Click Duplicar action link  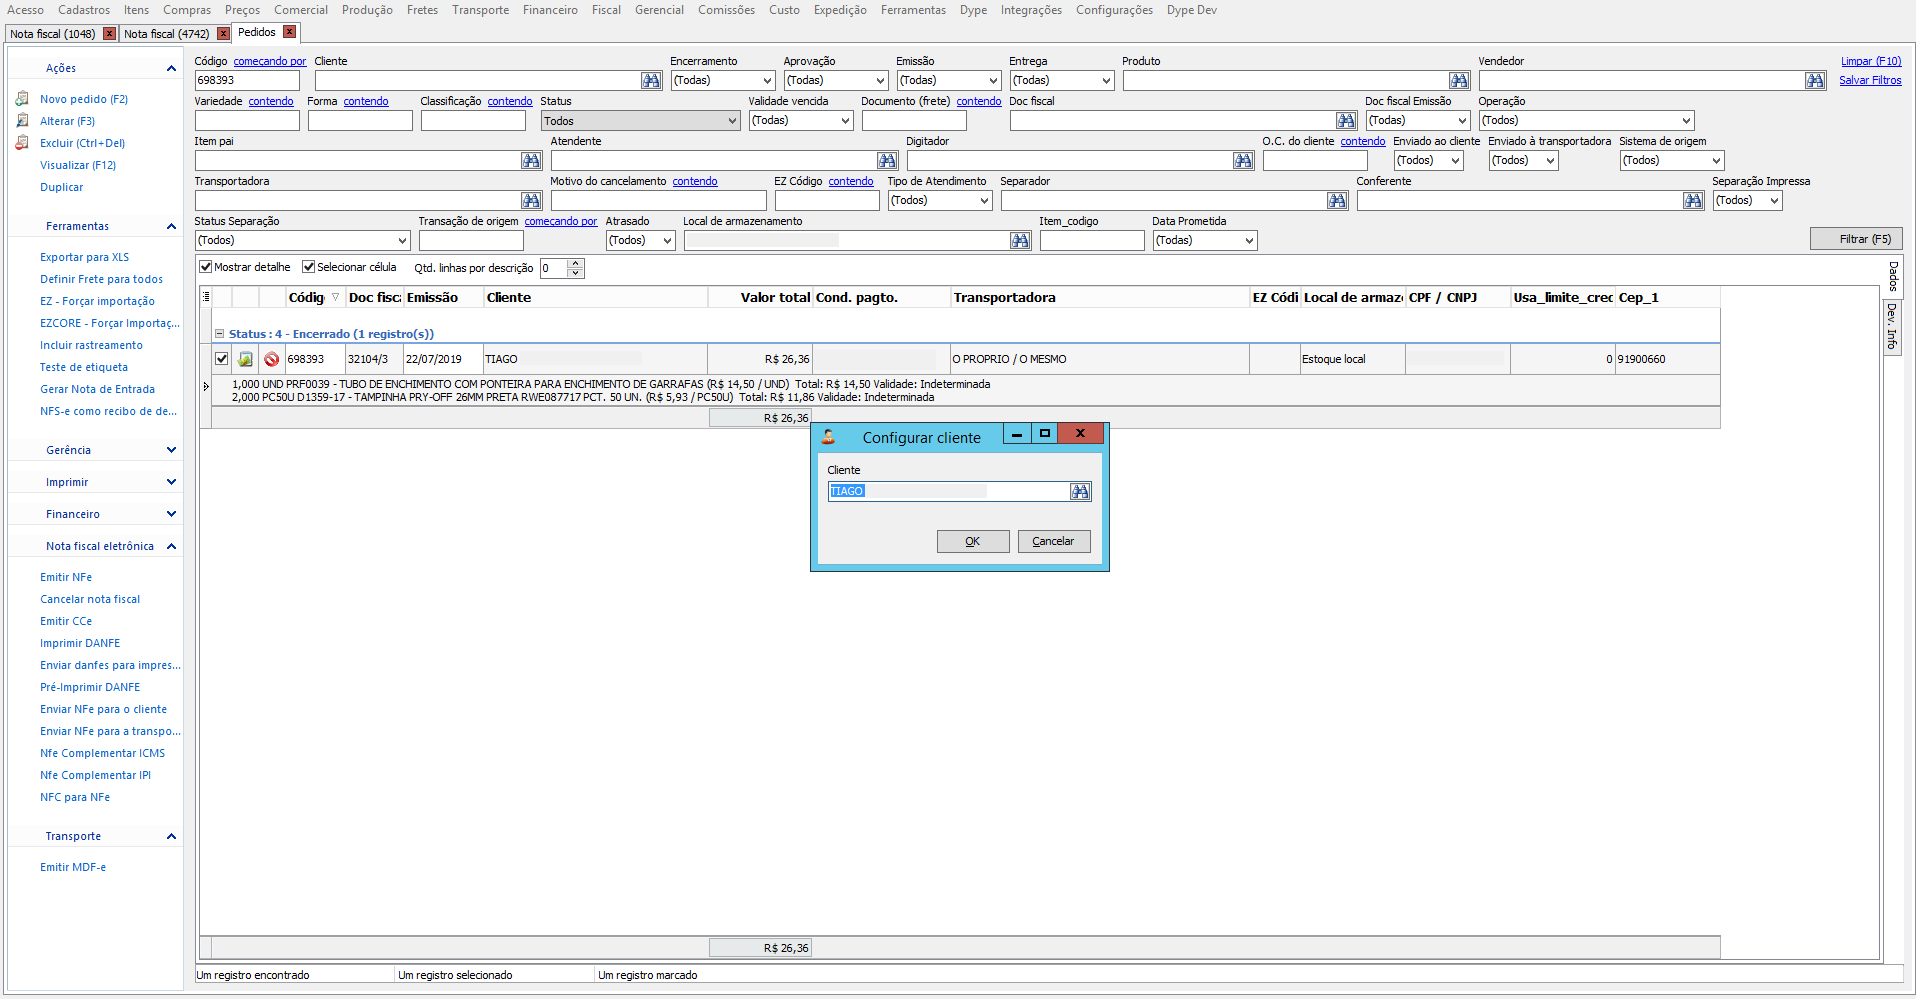click(62, 187)
